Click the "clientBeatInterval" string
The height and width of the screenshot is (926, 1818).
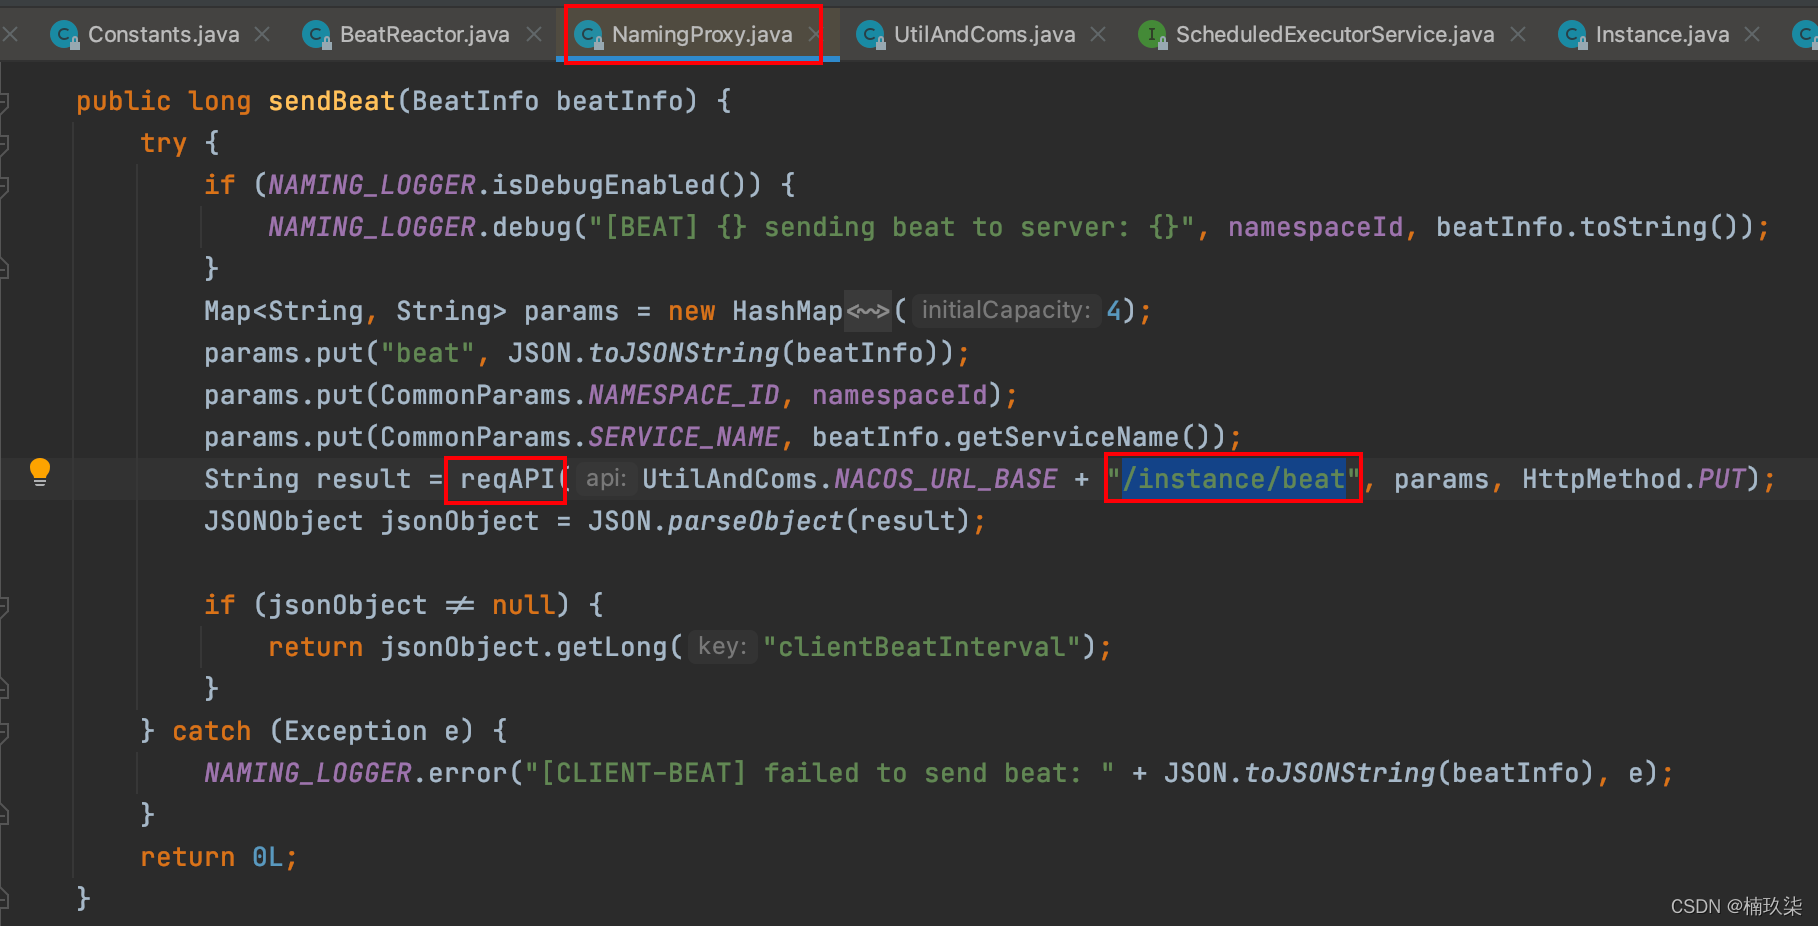tap(922, 647)
